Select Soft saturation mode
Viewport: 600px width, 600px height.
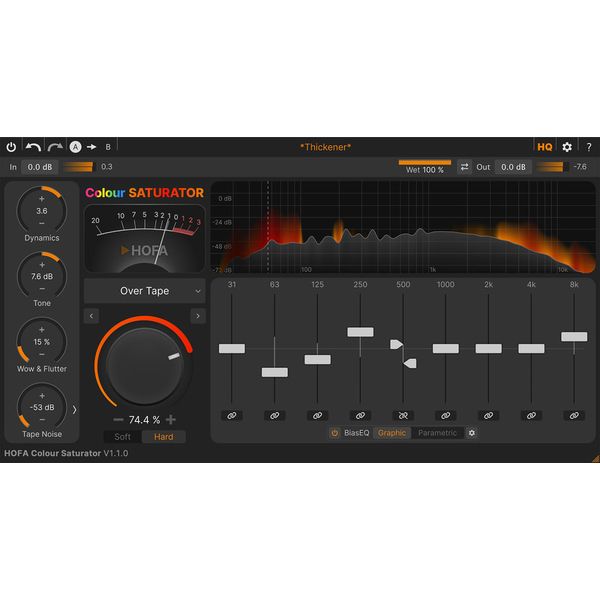(x=122, y=437)
